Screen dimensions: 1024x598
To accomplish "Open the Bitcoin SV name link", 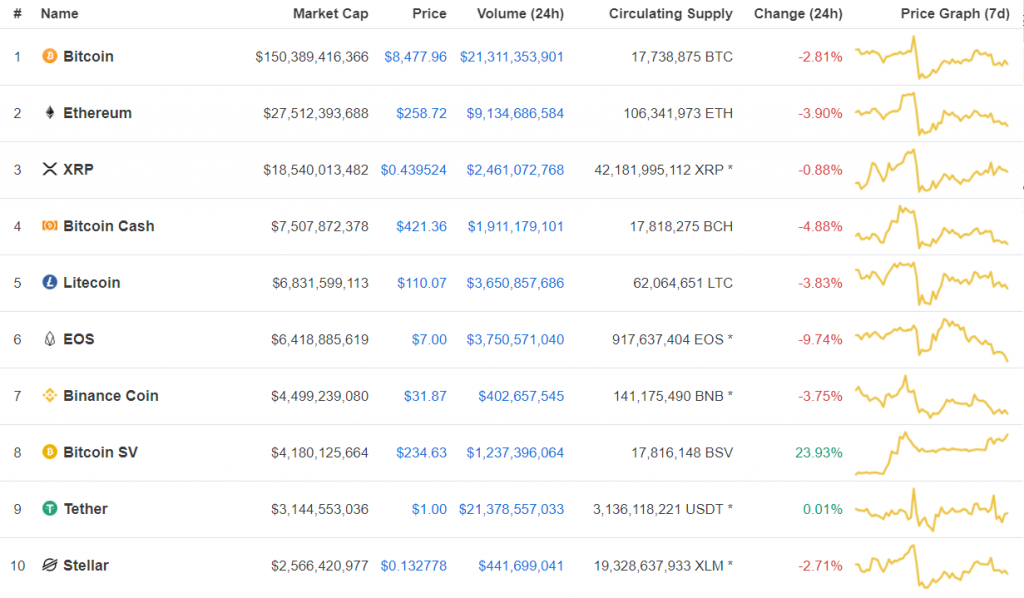I will 100,452.
